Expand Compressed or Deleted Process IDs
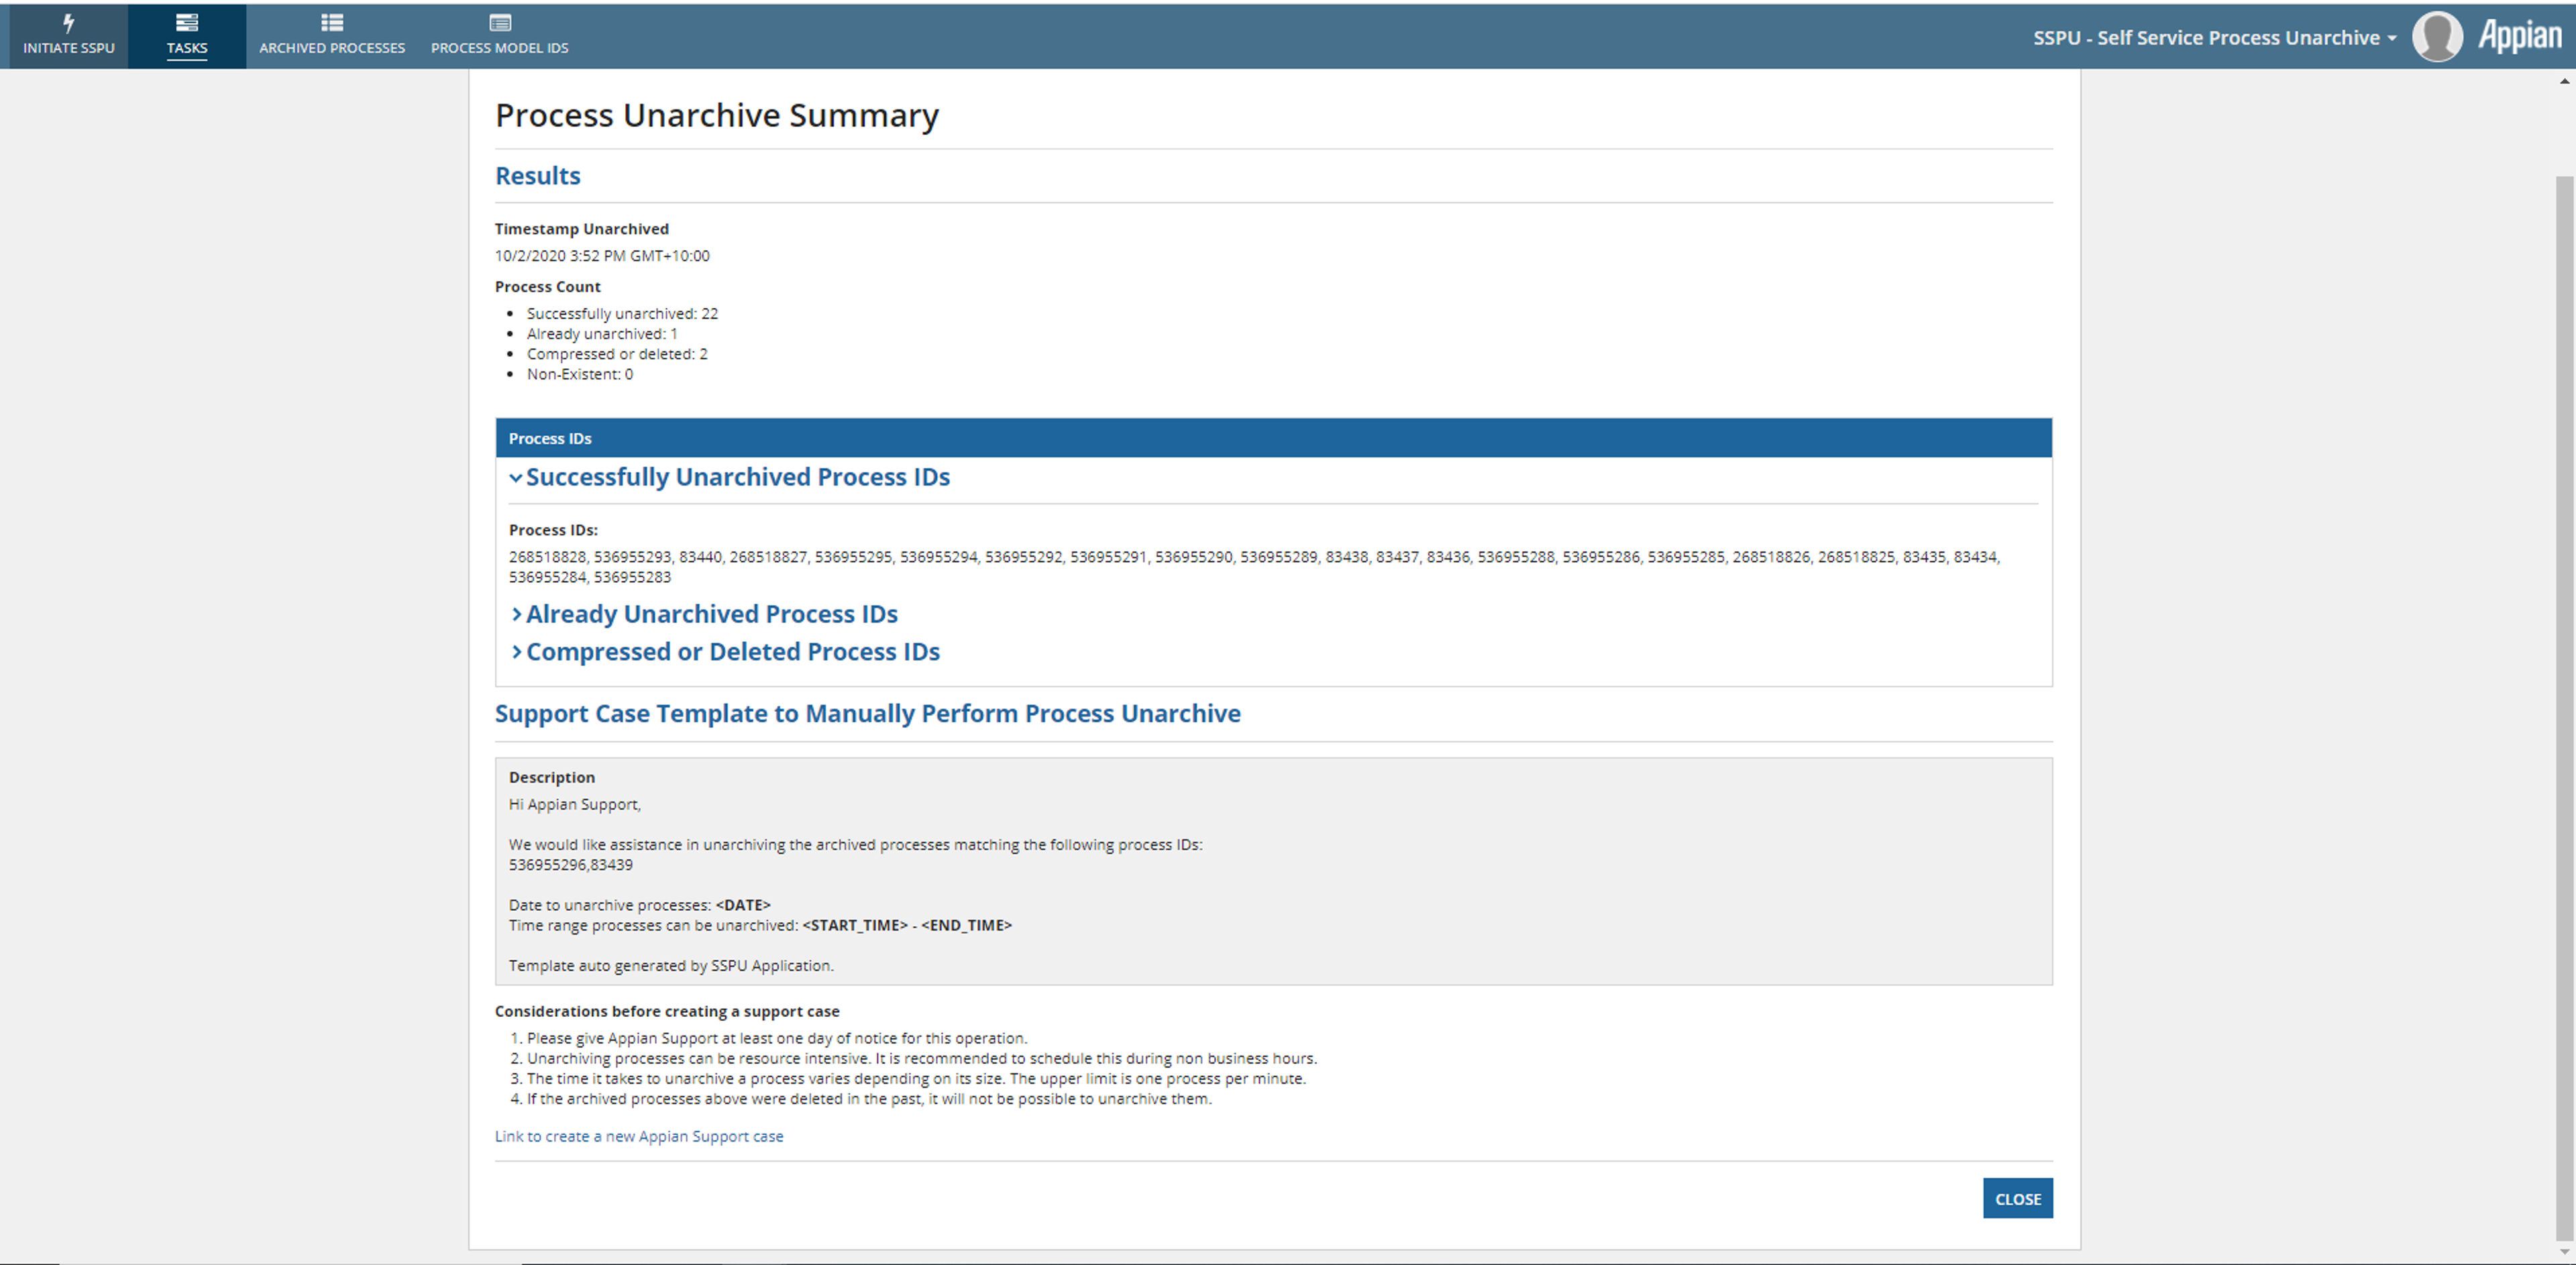This screenshot has height=1265, width=2576. click(725, 652)
